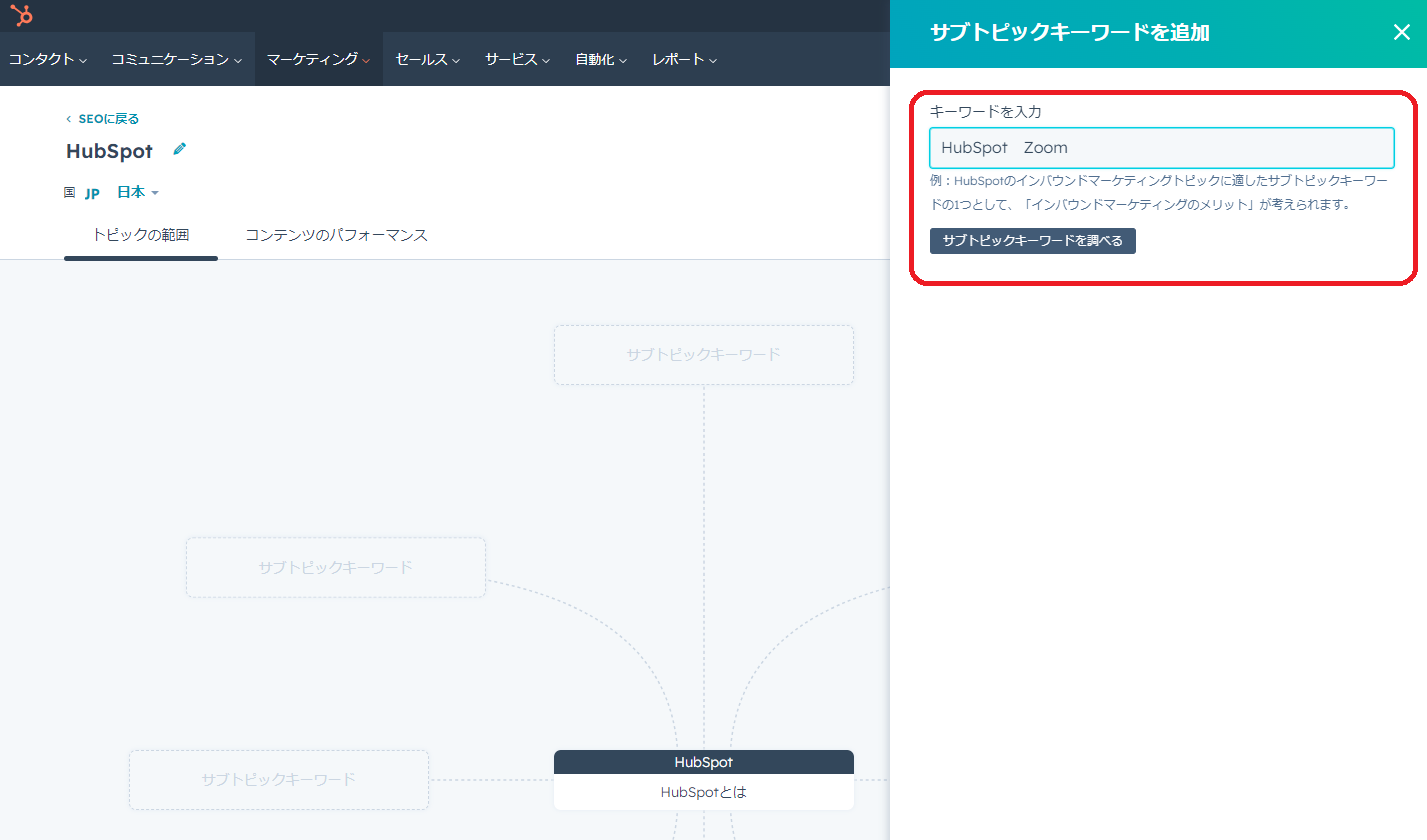Image resolution: width=1427 pixels, height=840 pixels.
Task: Click the HubSpot sprocket logo
Action: point(21,15)
